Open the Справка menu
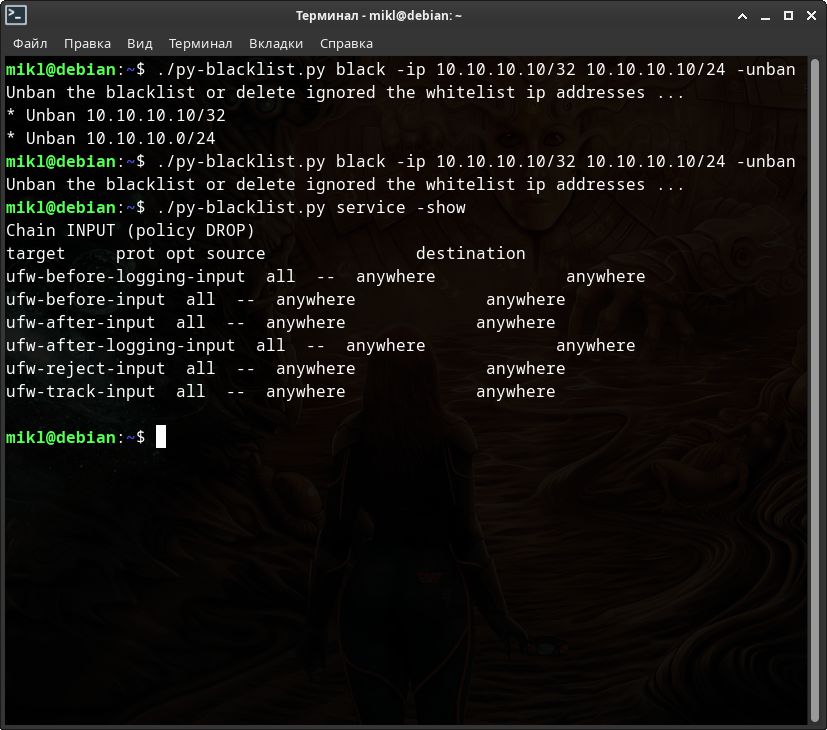Screen dimensions: 827x730 pos(346,43)
